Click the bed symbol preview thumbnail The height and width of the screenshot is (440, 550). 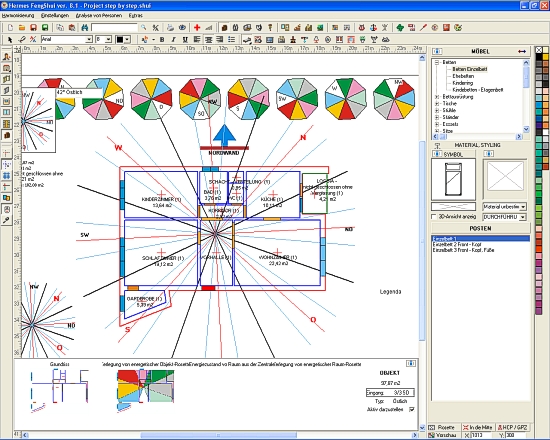point(453,179)
